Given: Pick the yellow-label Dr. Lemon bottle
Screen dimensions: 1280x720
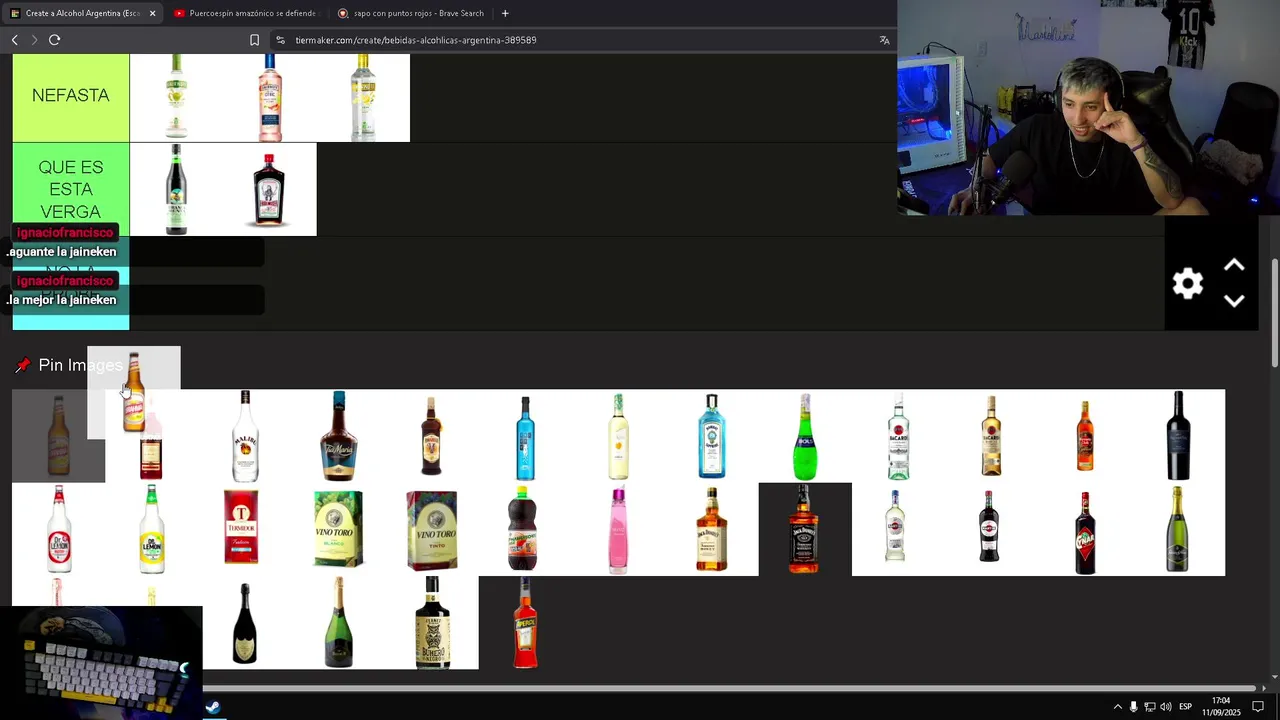Looking at the screenshot, I should click(x=152, y=529).
